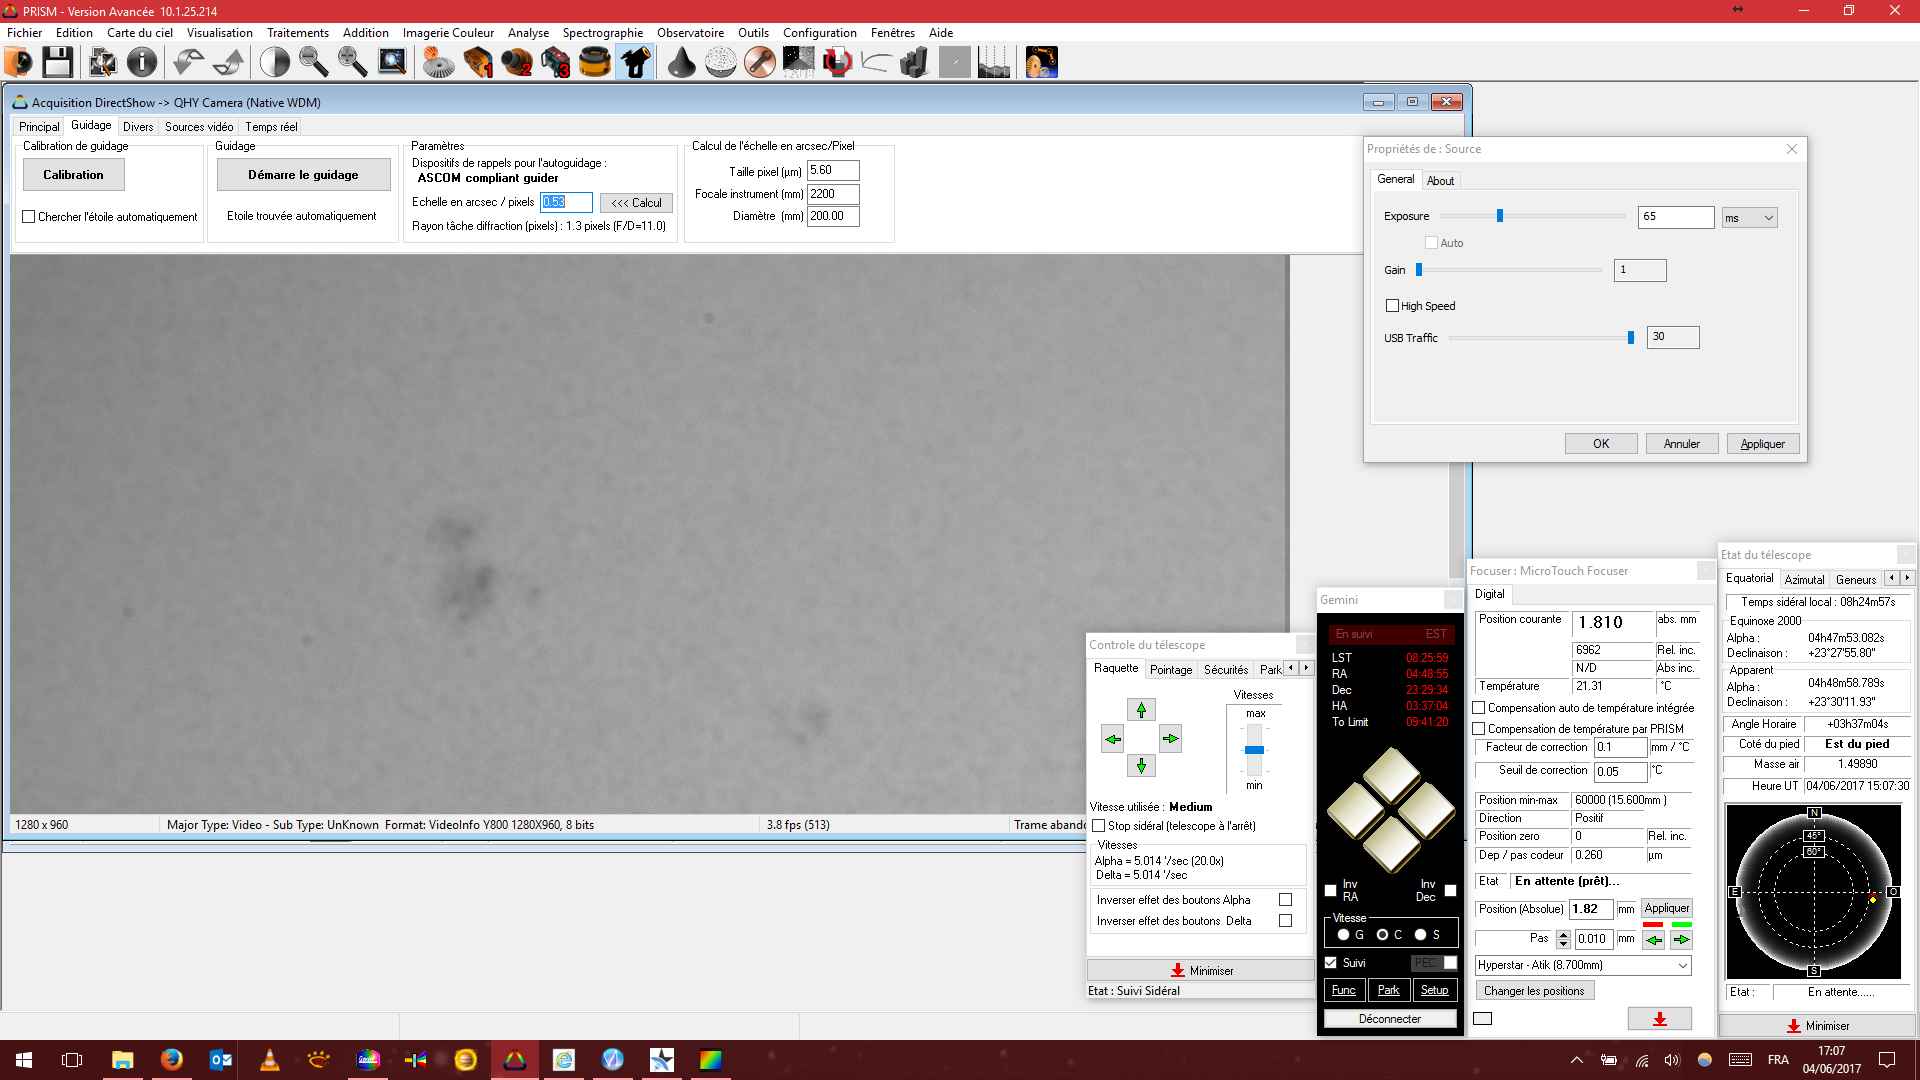
Task: Toggle the High Speed checkbox
Action: [x=1392, y=306]
